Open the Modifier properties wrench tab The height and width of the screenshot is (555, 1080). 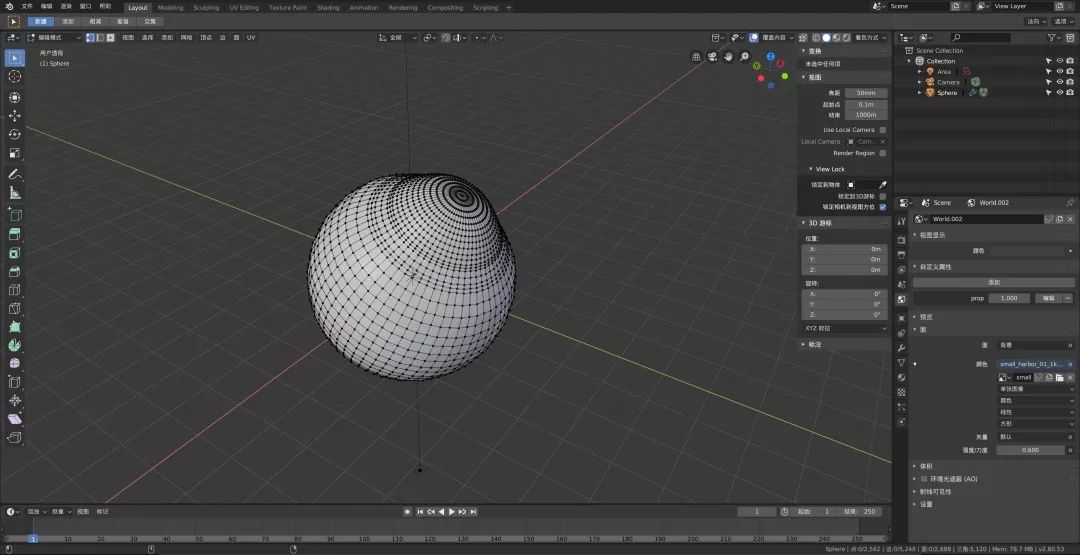click(902, 348)
